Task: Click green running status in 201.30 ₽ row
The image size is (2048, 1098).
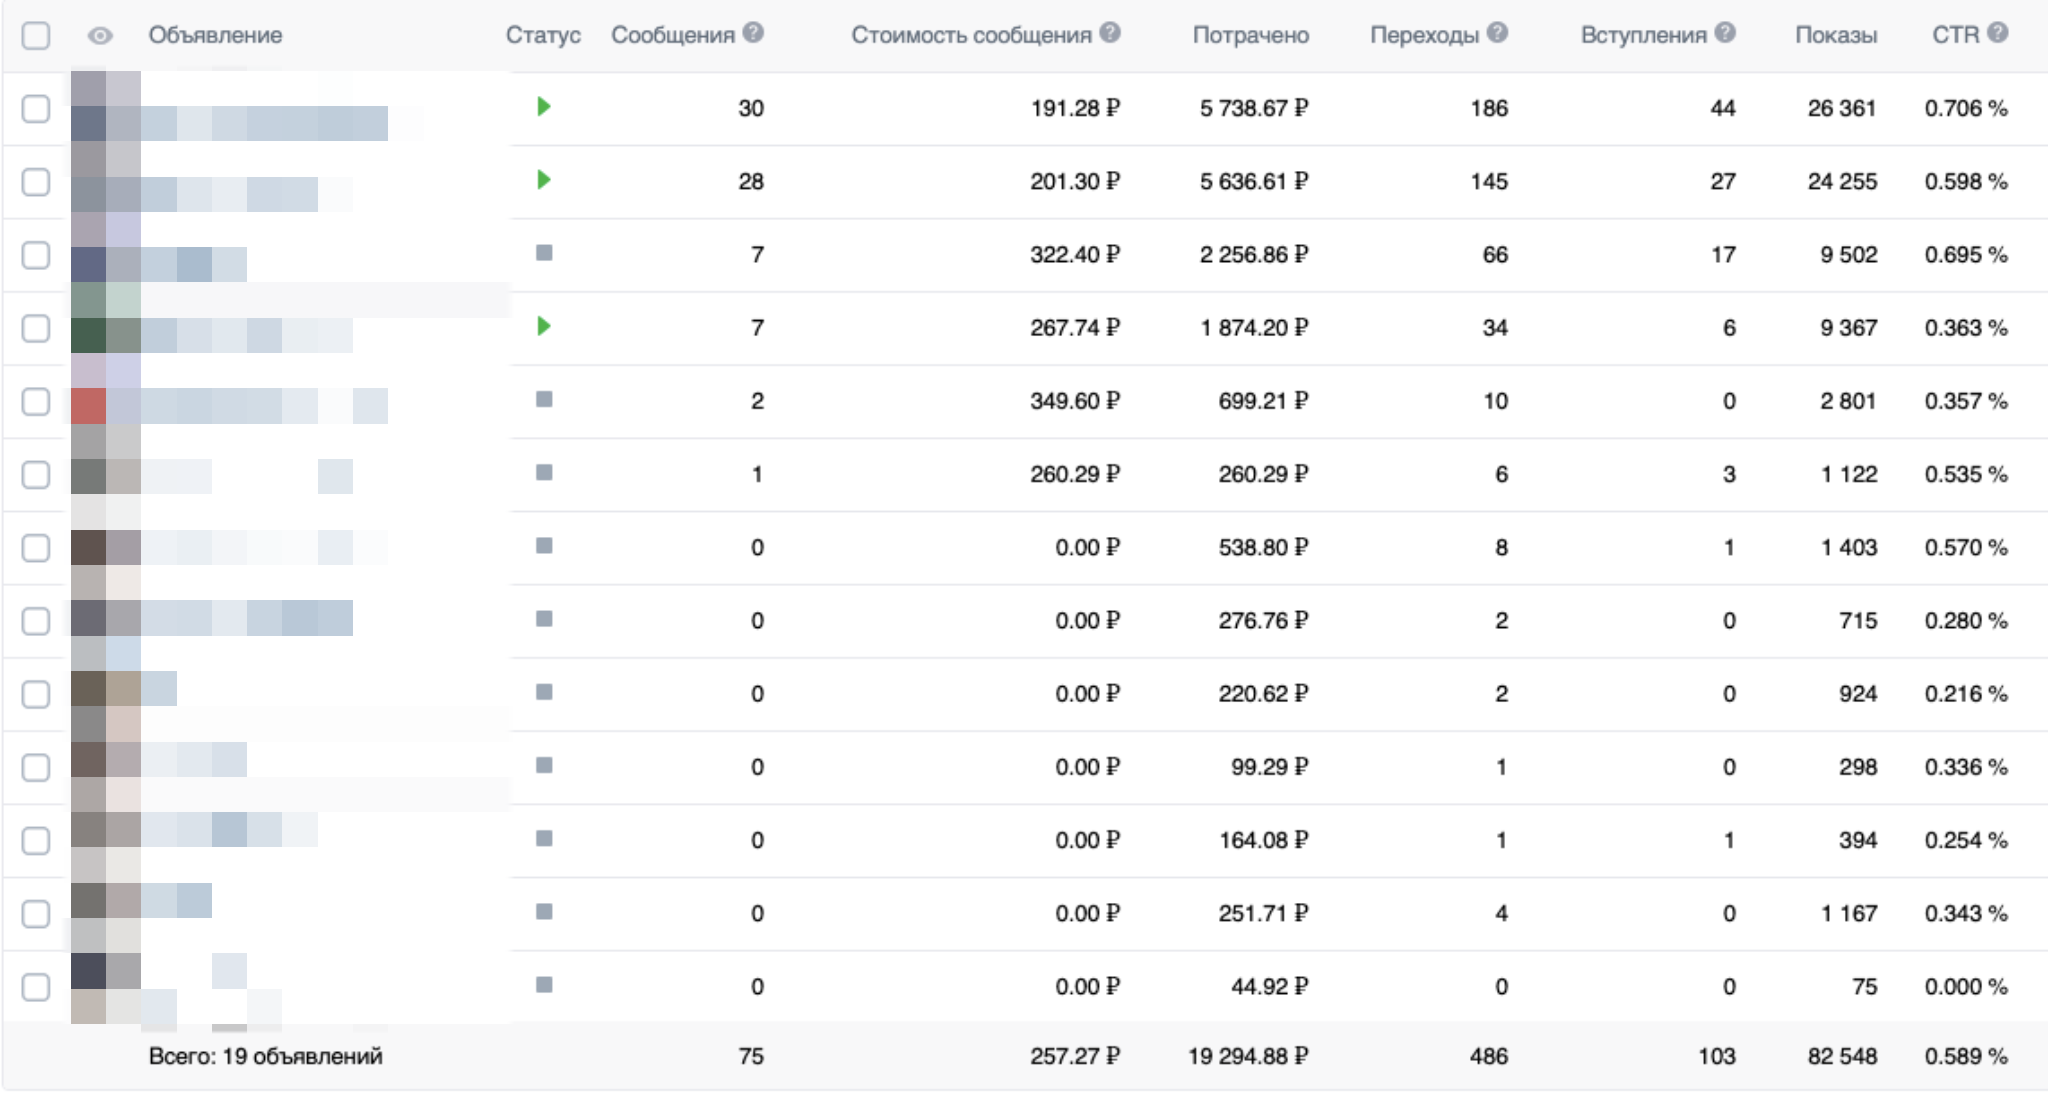Action: (x=543, y=180)
